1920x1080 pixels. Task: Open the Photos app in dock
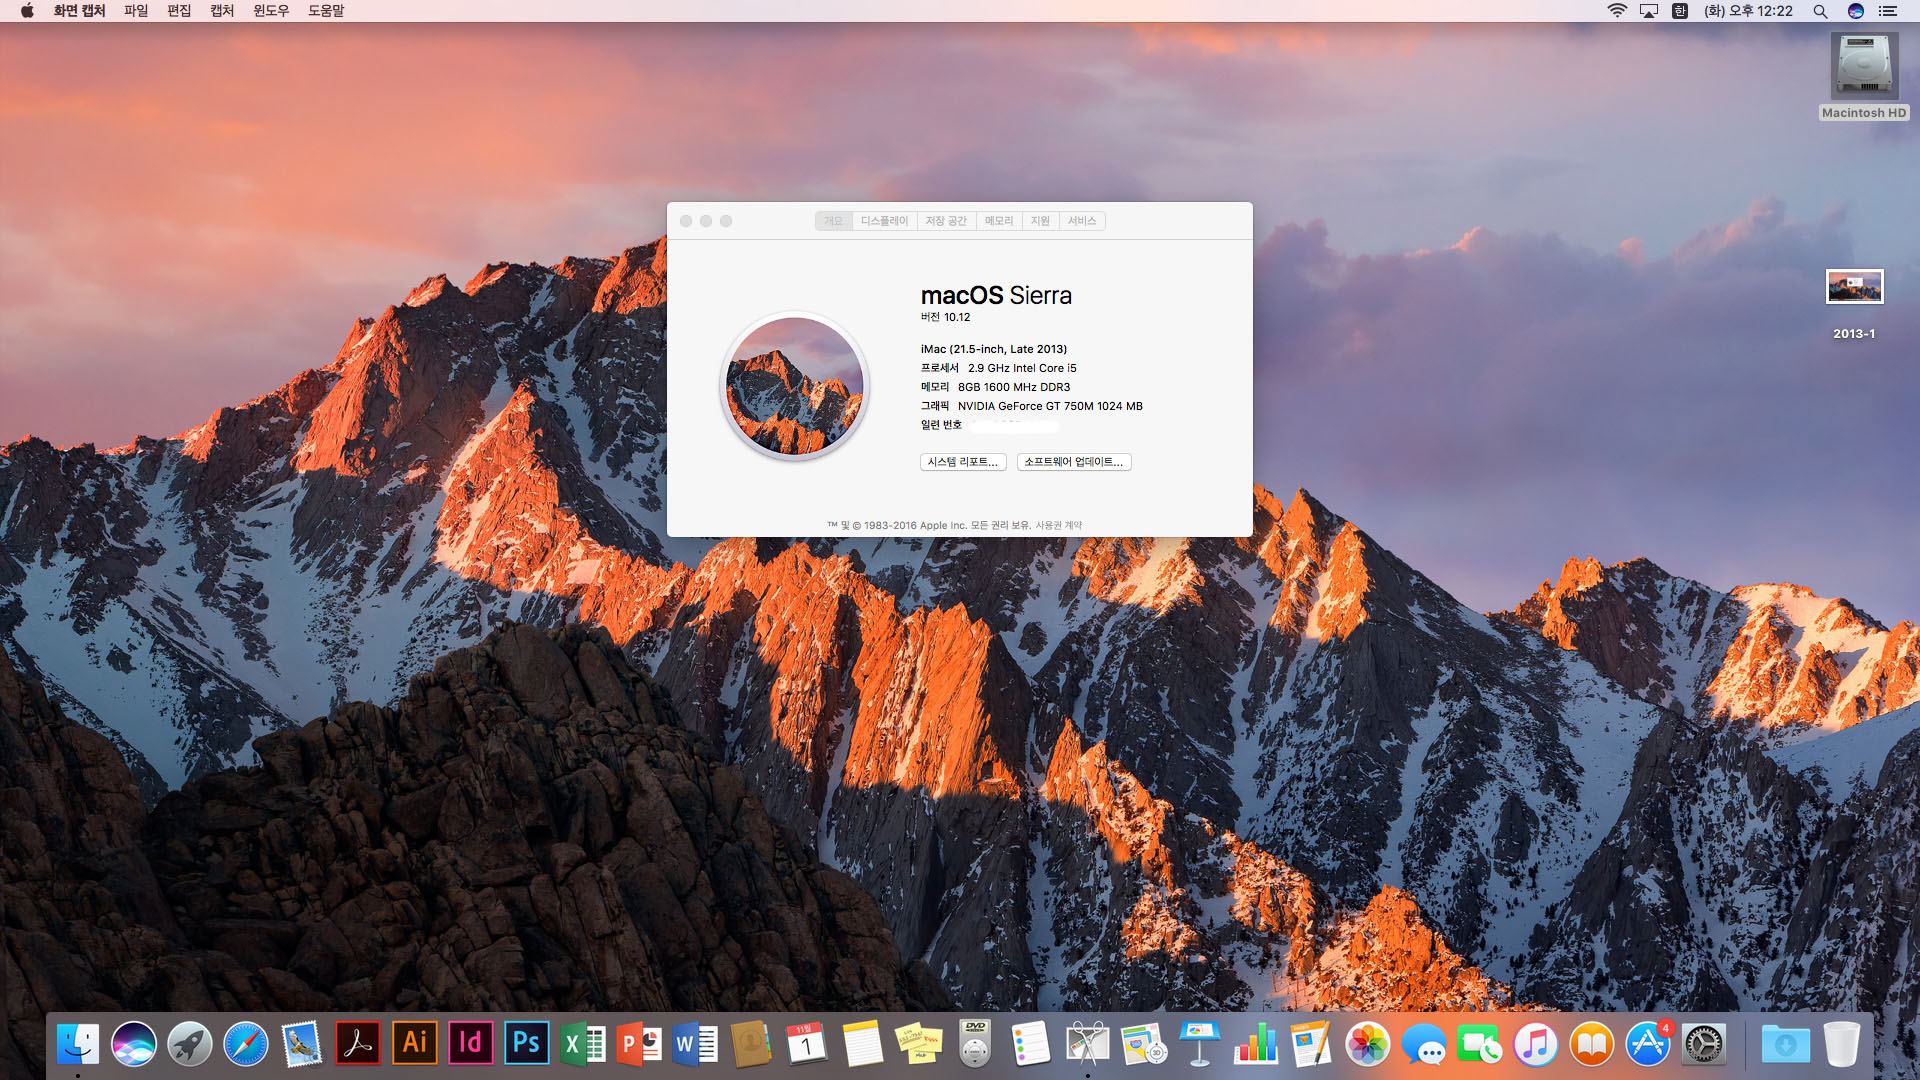(1367, 1045)
